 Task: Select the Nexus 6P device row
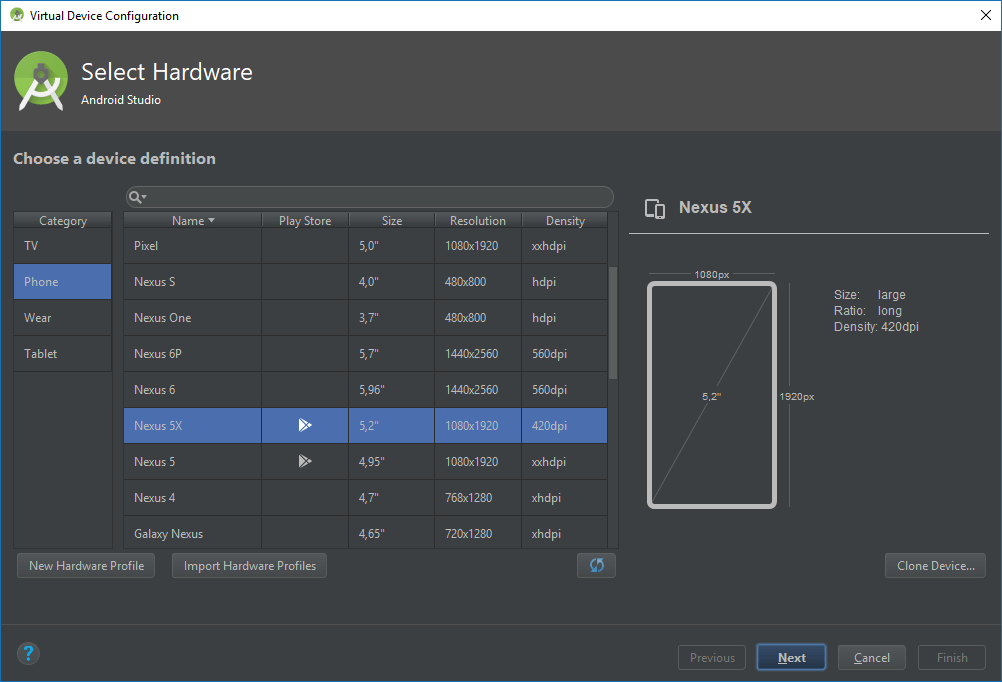click(366, 353)
